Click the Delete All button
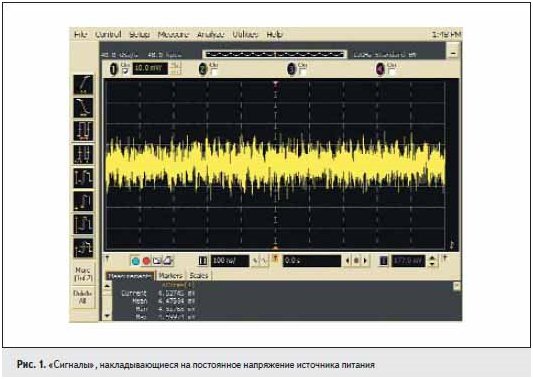Viewport: 533px width, 379px height. coord(83,297)
